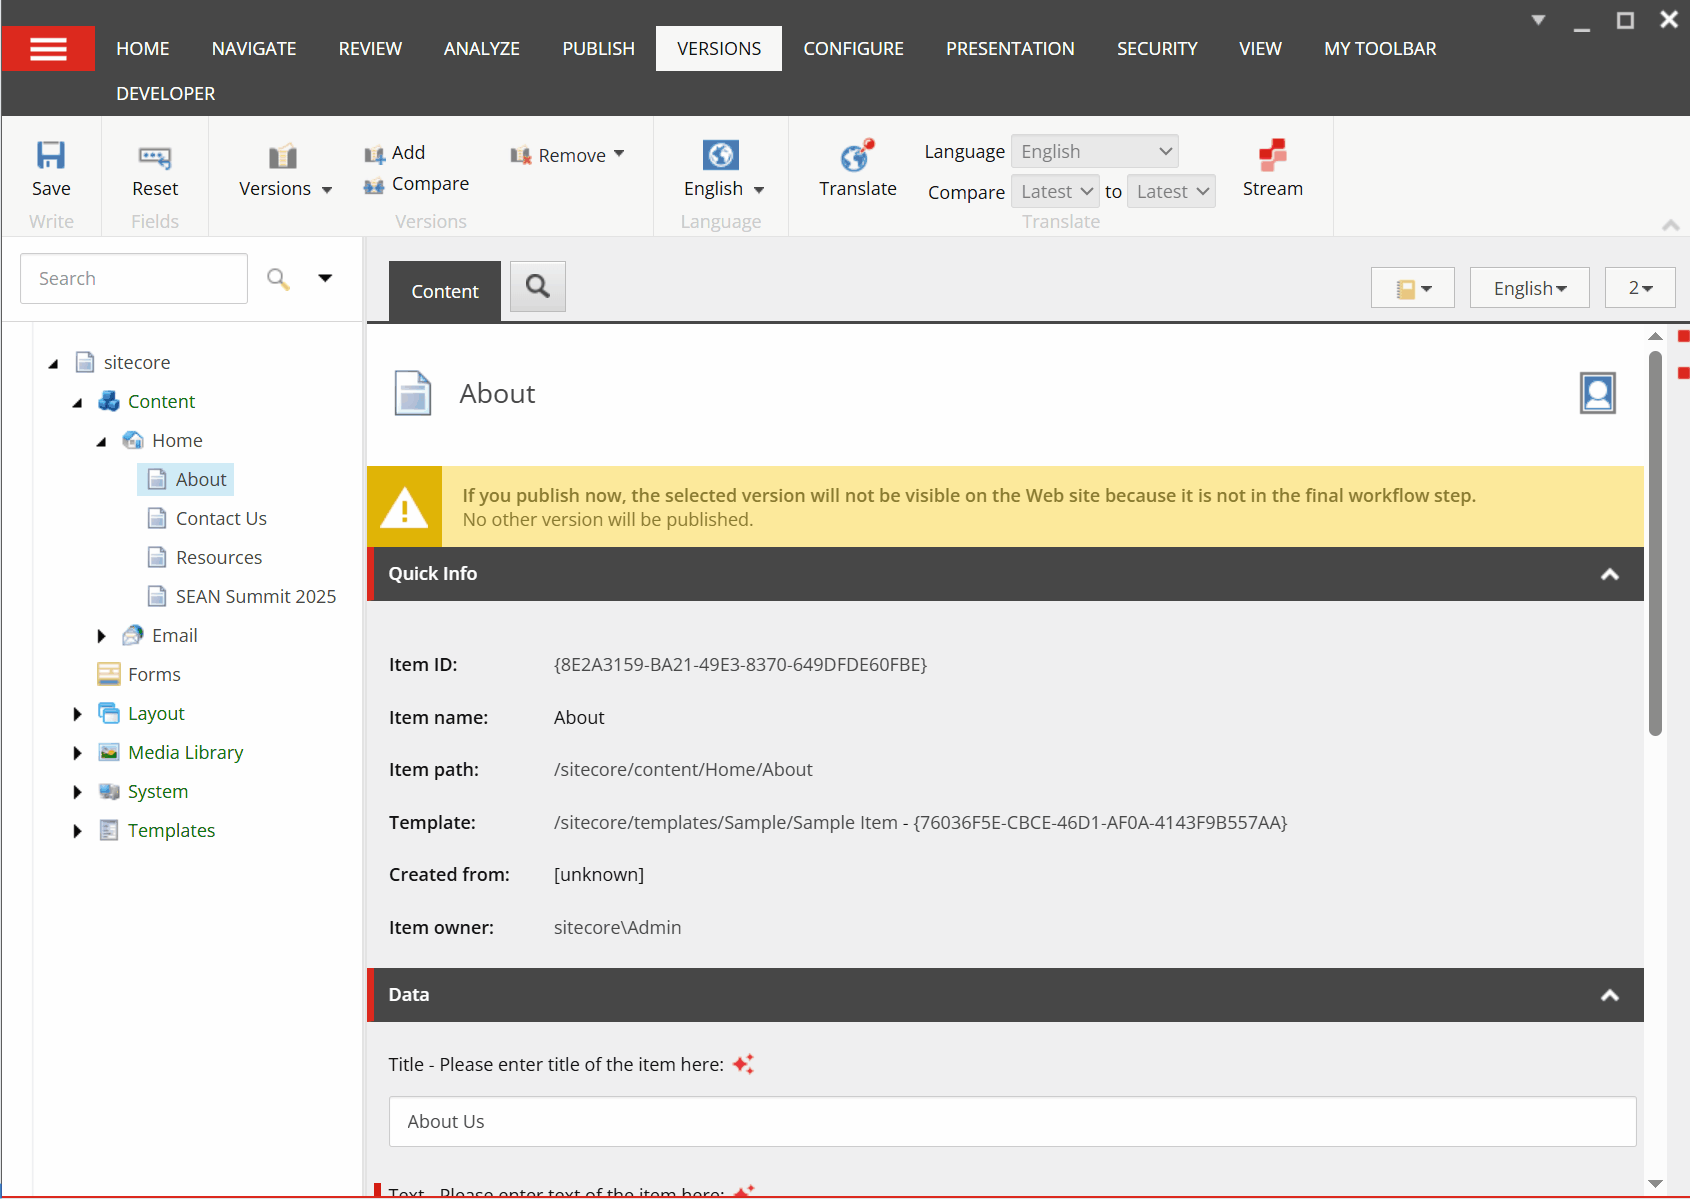
Task: Open the Remove version dropdown
Action: 568,155
